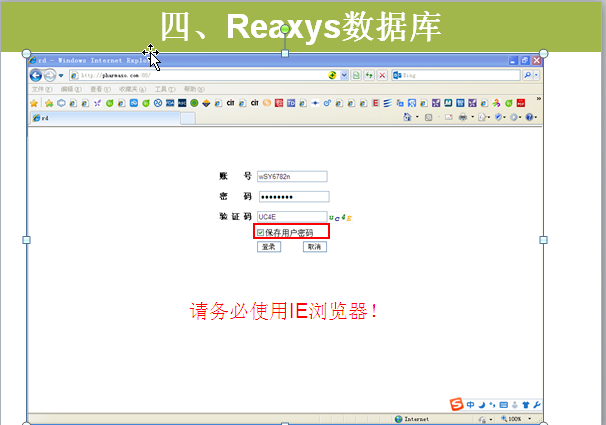Click the magnifier search button
Screen dimensions: 606x425
528,75
